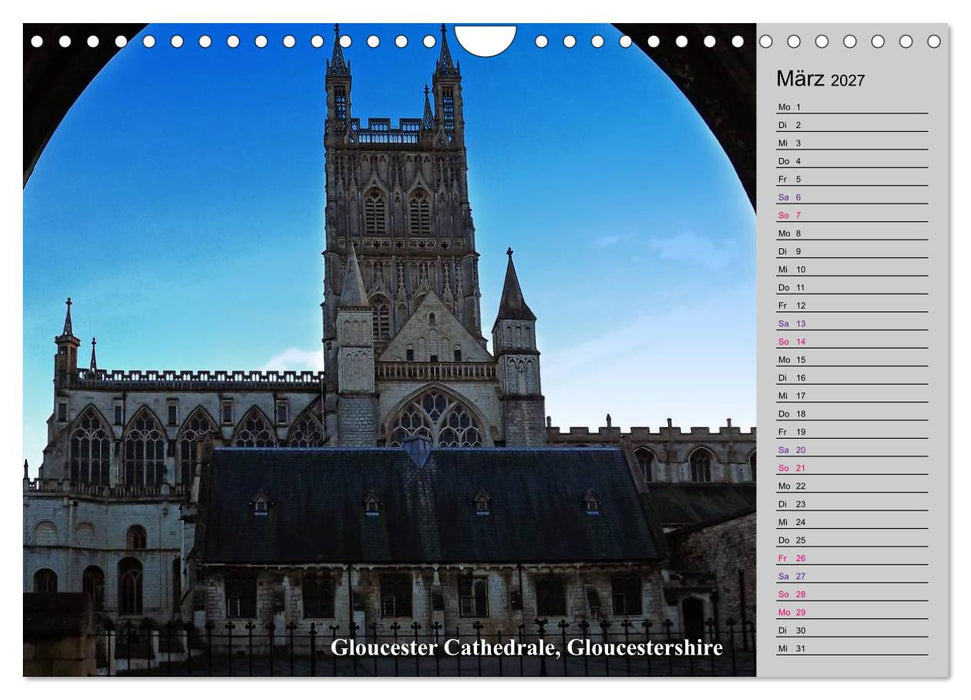Viewport: 971px width, 700px height.
Task: Select the 'Di 30' calendar row
Action: 852,630
